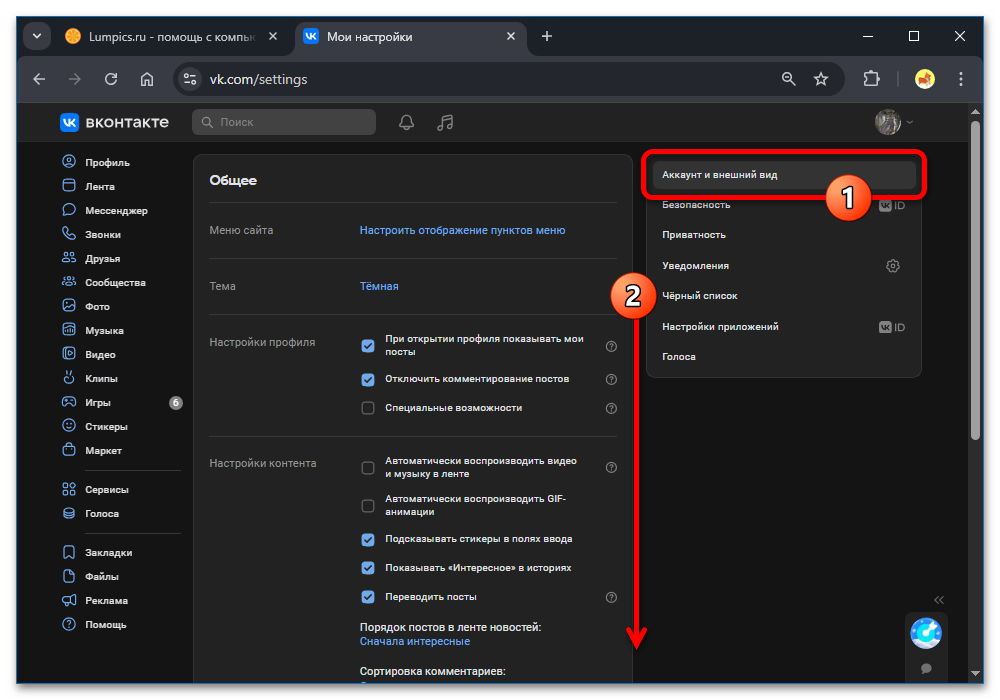Click the page vertical scrollbar thumb

coord(974,281)
